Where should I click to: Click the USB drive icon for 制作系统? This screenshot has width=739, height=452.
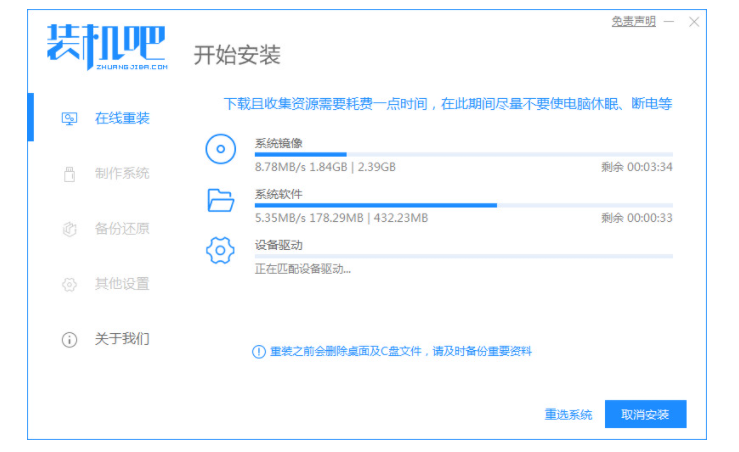(69, 174)
